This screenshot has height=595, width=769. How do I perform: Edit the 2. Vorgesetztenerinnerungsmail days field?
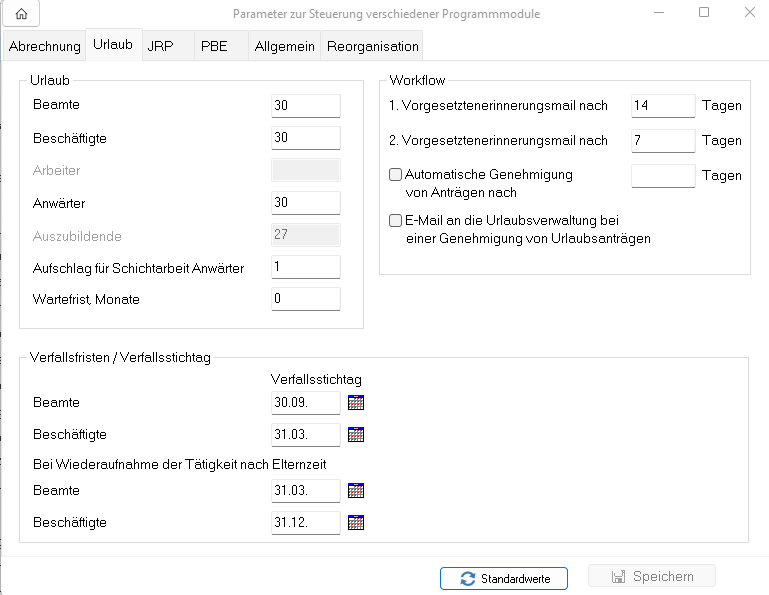[x=663, y=141]
